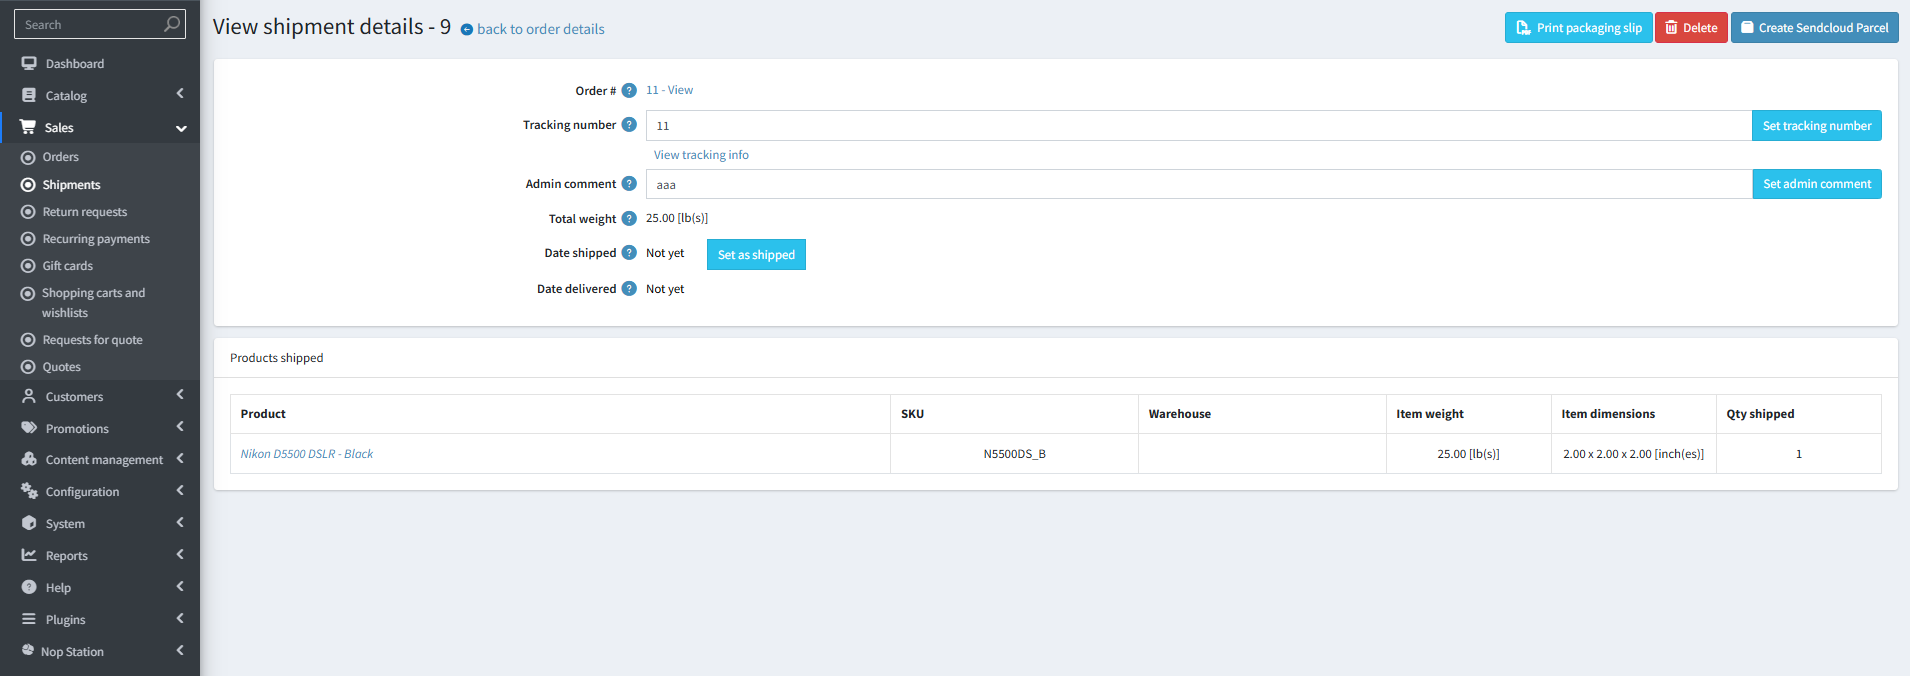
Task: Expand the Customers menu chevron
Action: pos(180,394)
